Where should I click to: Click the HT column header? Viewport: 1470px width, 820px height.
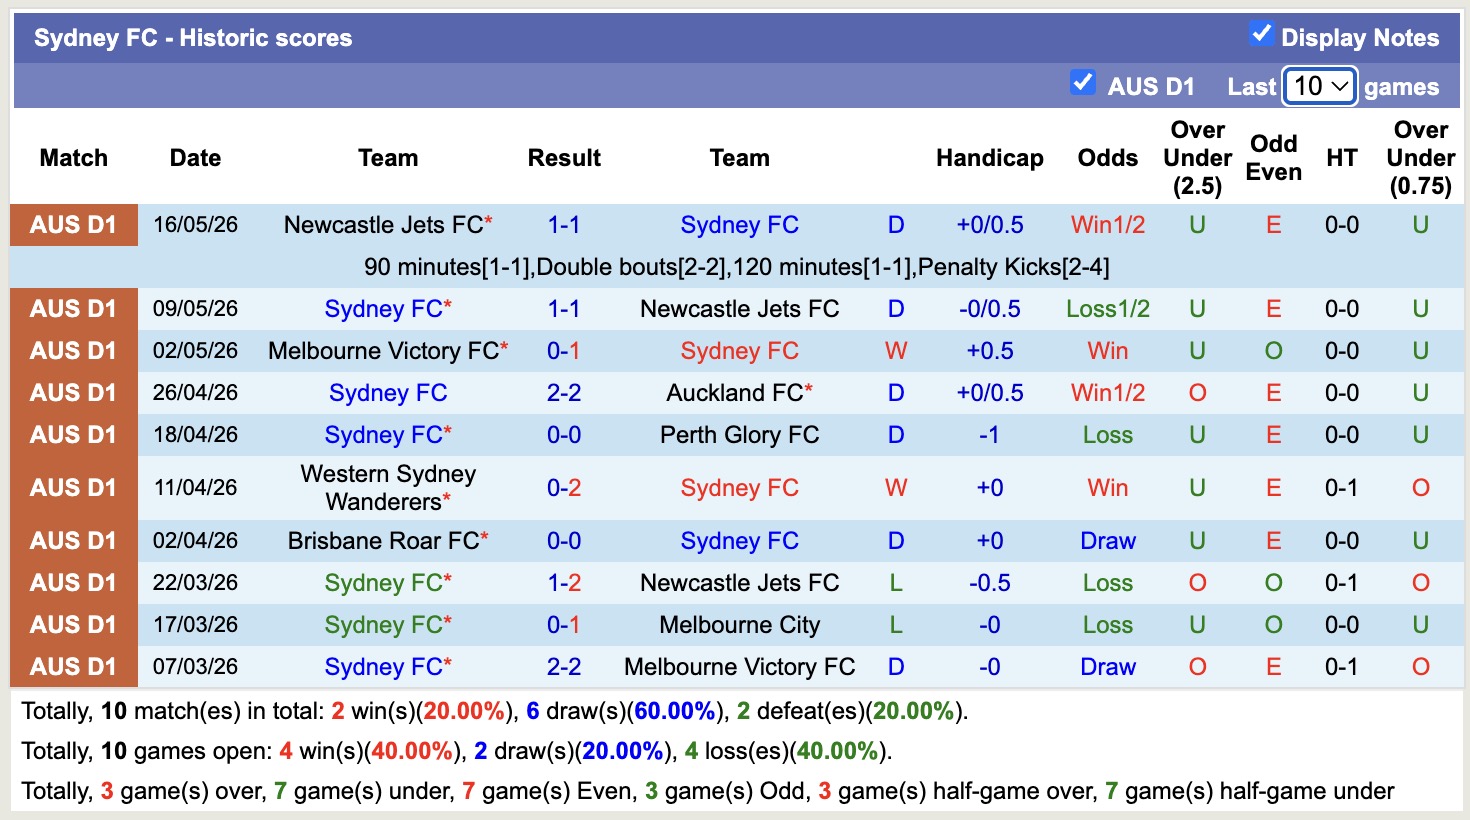(x=1342, y=158)
